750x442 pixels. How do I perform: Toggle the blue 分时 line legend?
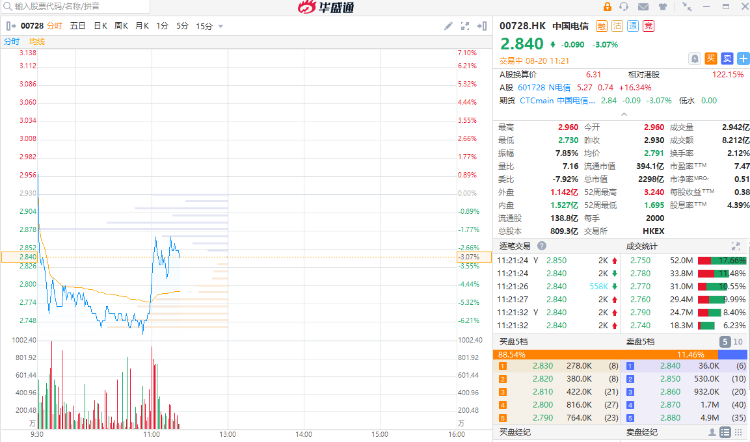12,42
